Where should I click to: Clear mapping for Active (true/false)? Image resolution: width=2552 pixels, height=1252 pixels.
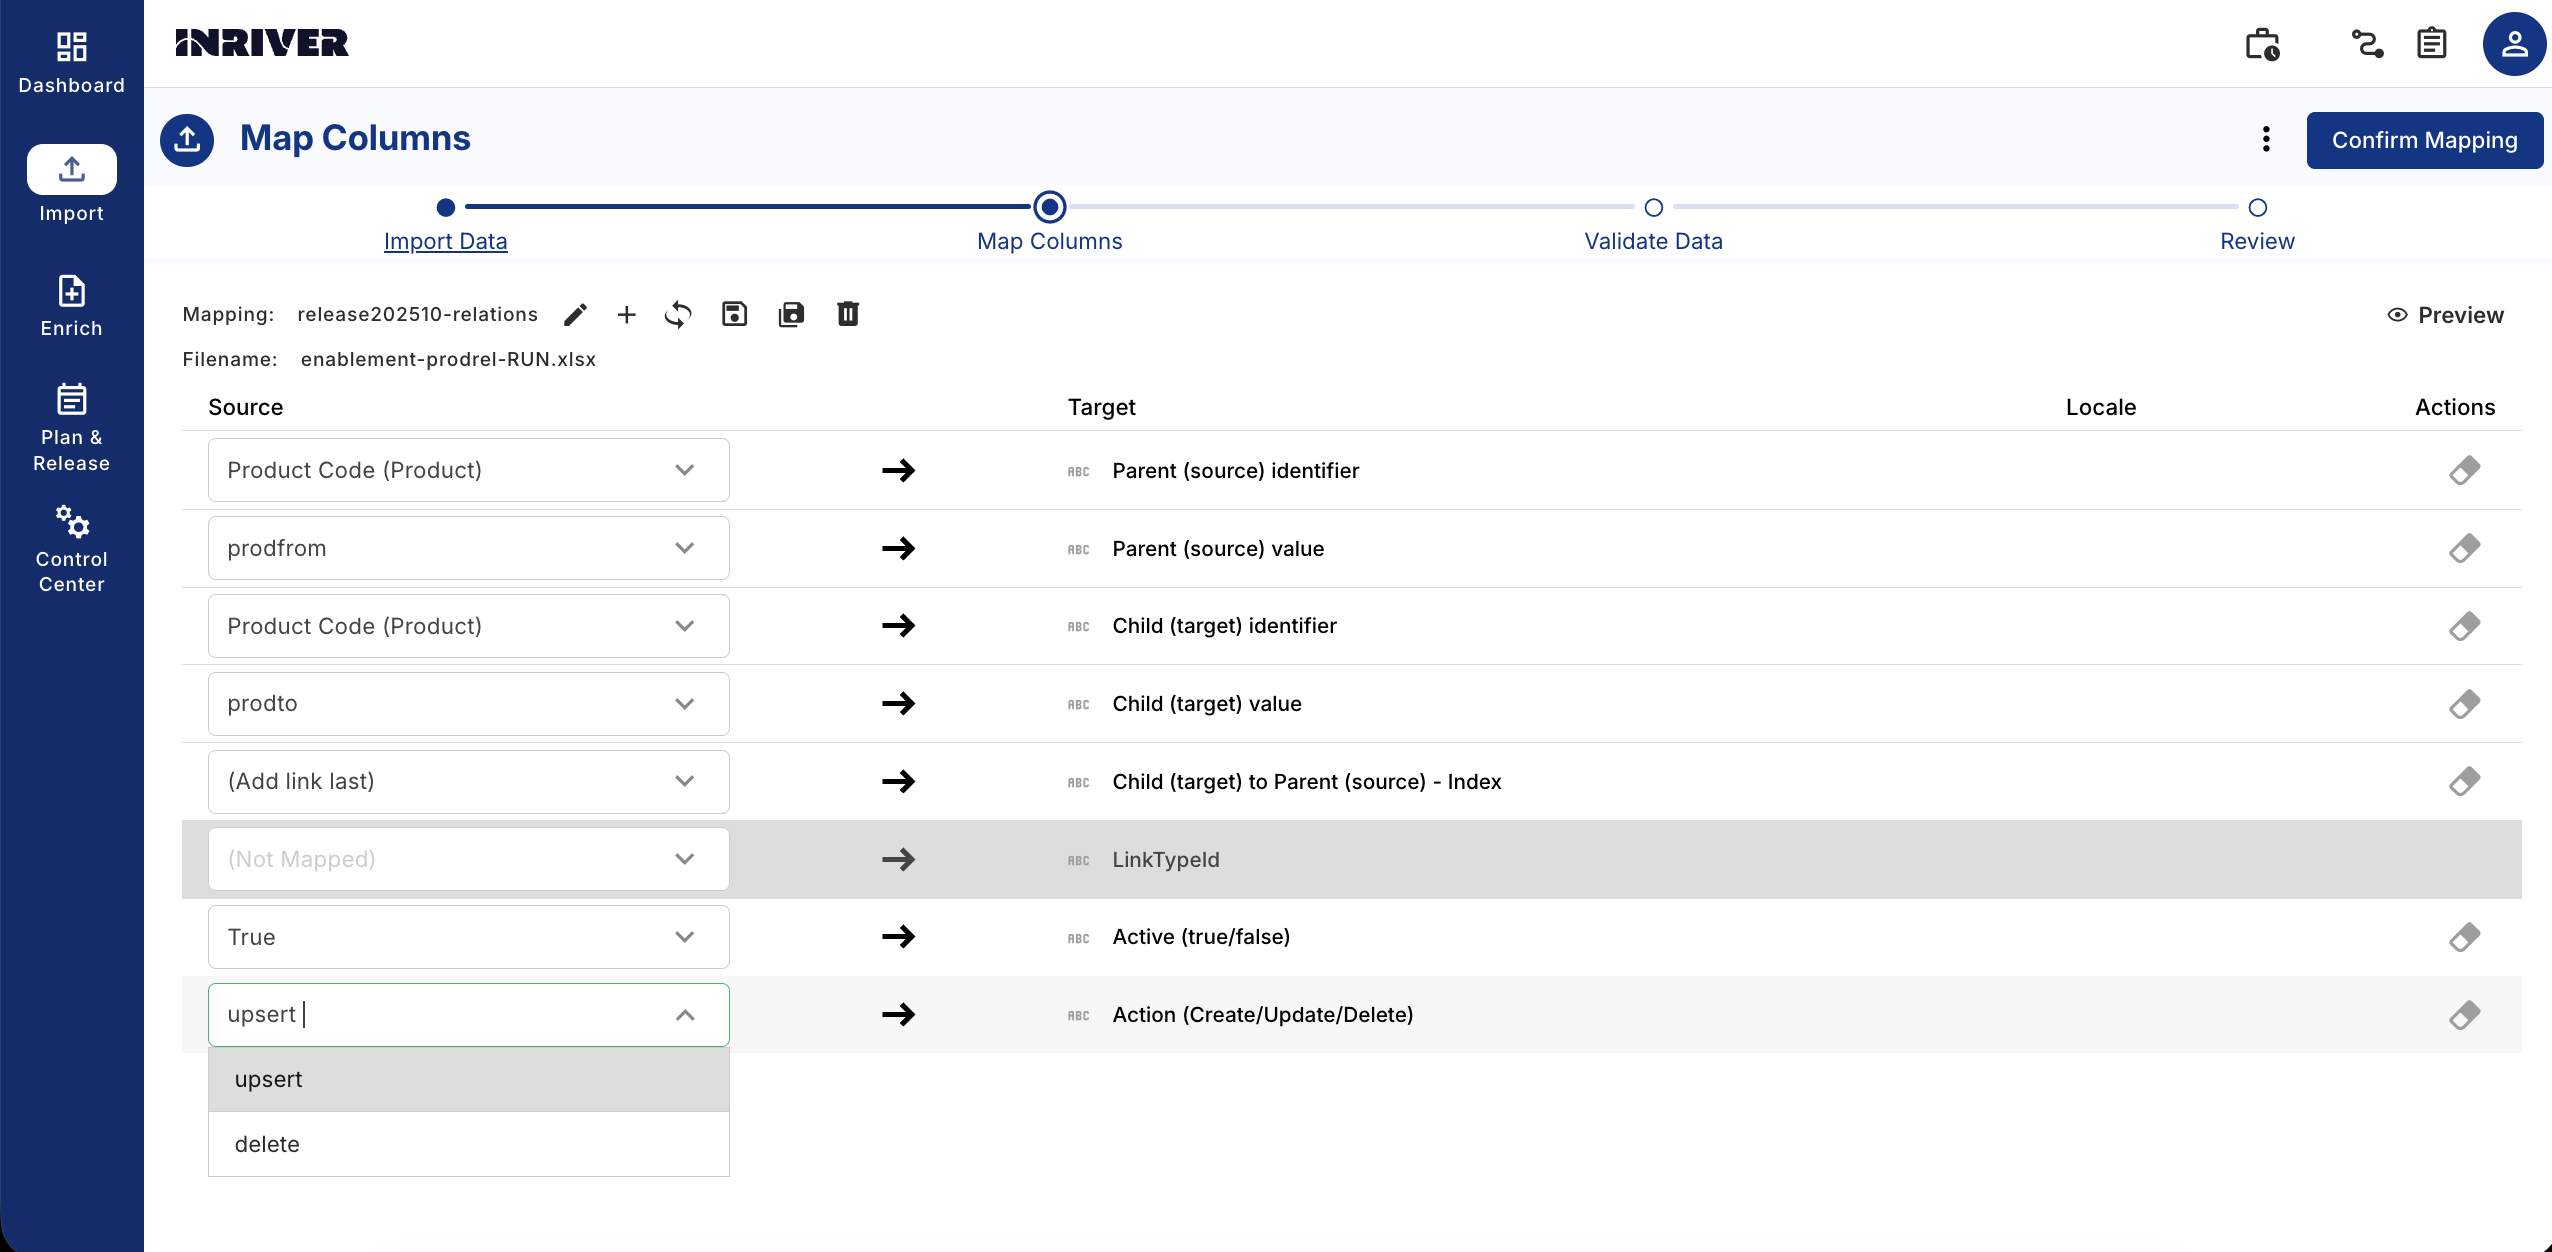(x=2465, y=937)
